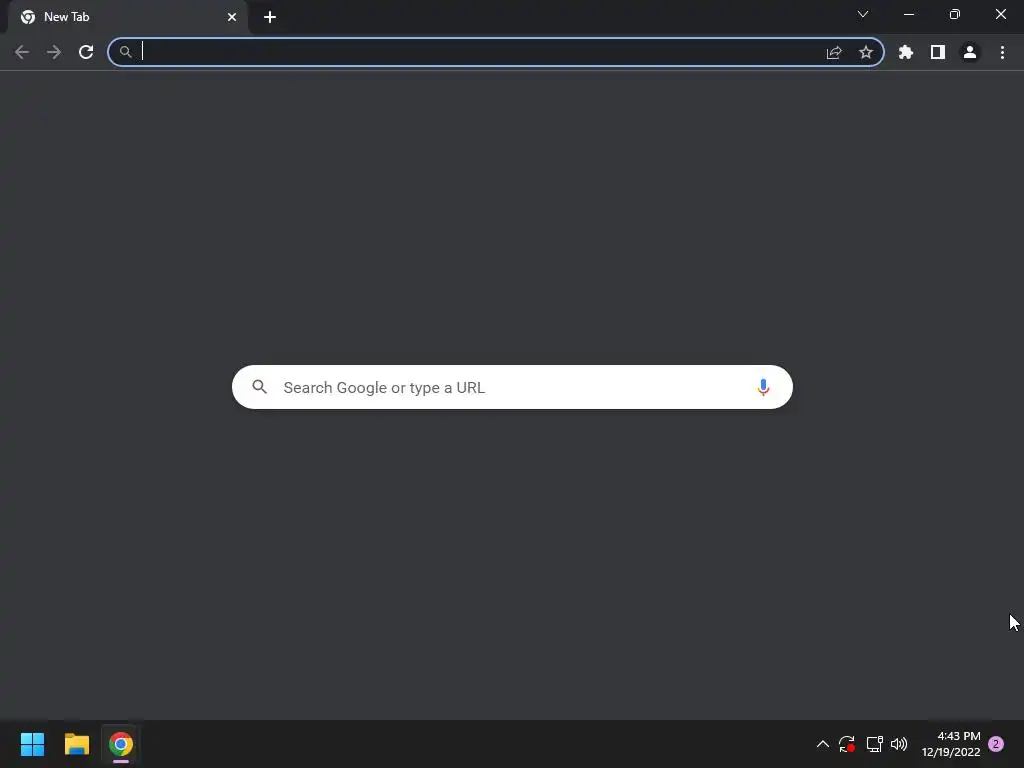The height and width of the screenshot is (768, 1024).
Task: Open a new tab with plus button
Action: coord(270,17)
